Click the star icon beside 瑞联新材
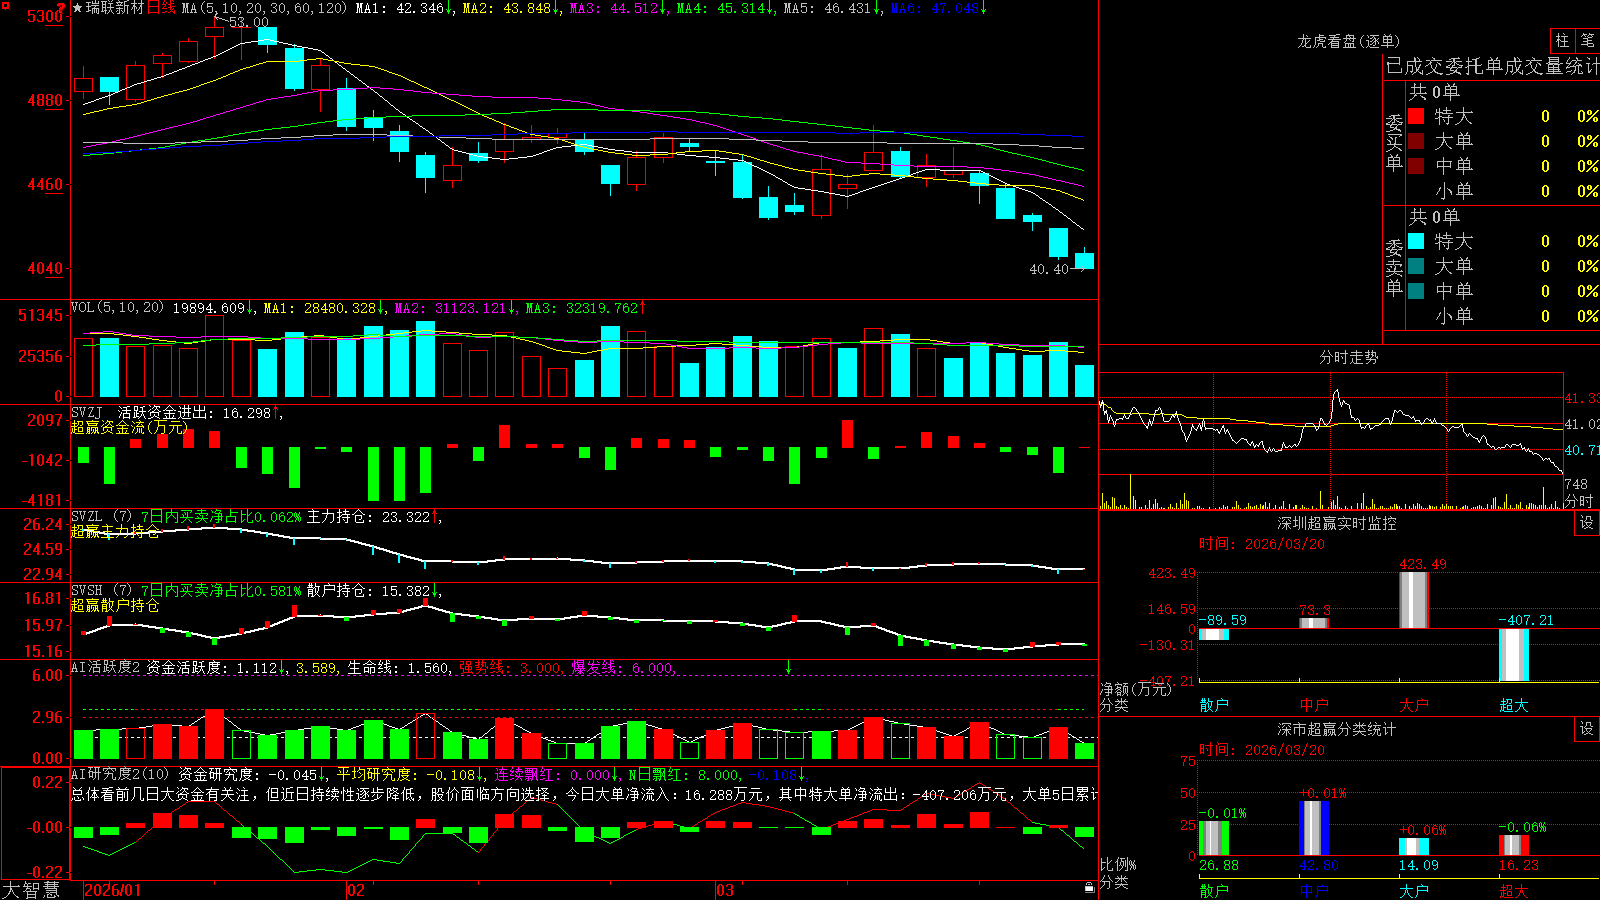Viewport: 1600px width, 900px height. coord(77,8)
